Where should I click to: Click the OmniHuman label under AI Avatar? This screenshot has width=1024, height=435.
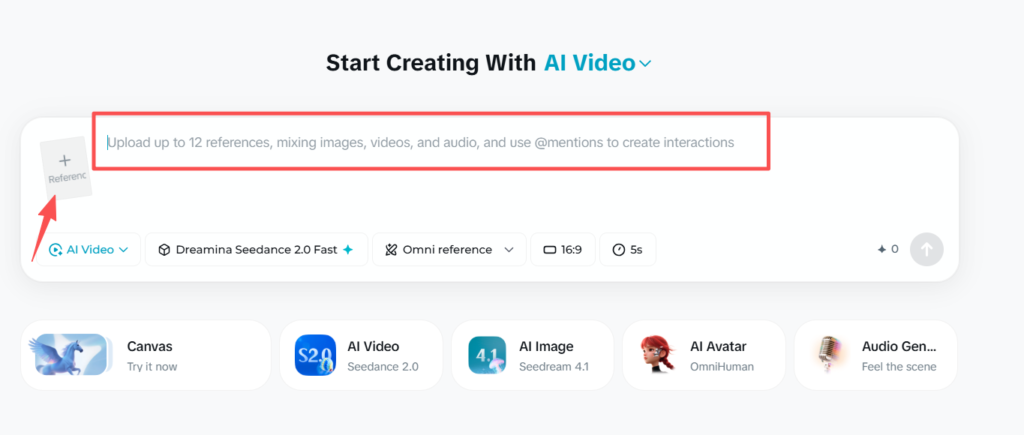coord(722,366)
